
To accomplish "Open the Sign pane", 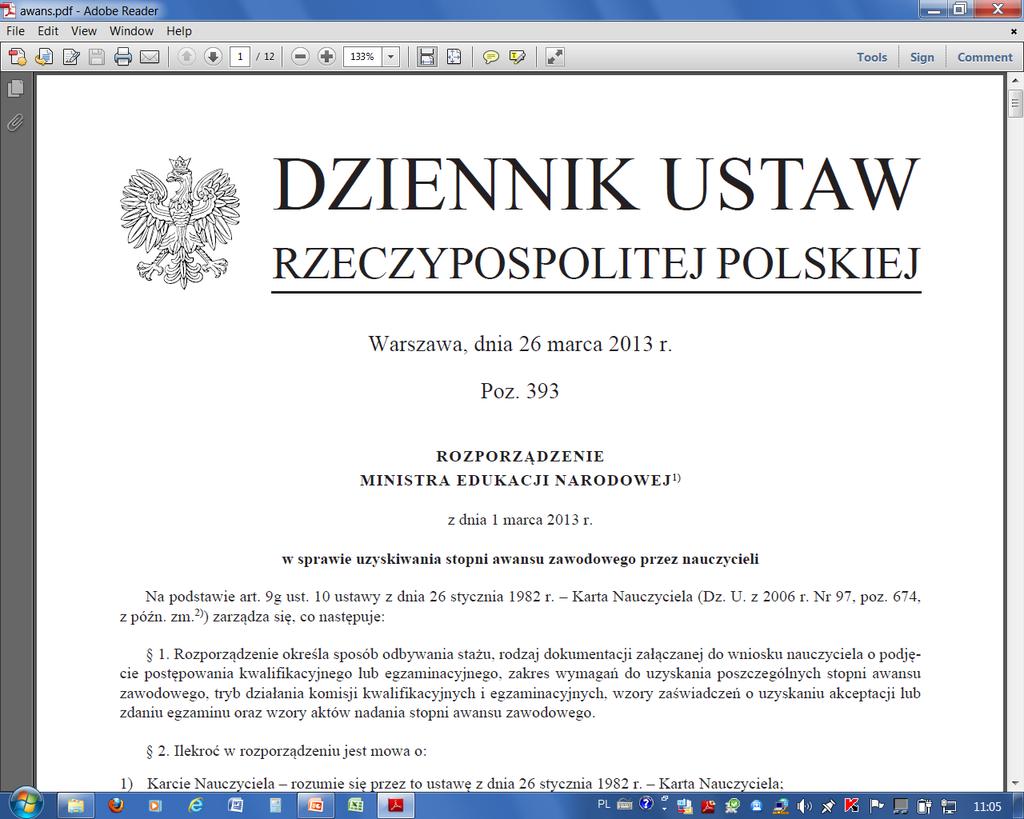I will (x=922, y=57).
